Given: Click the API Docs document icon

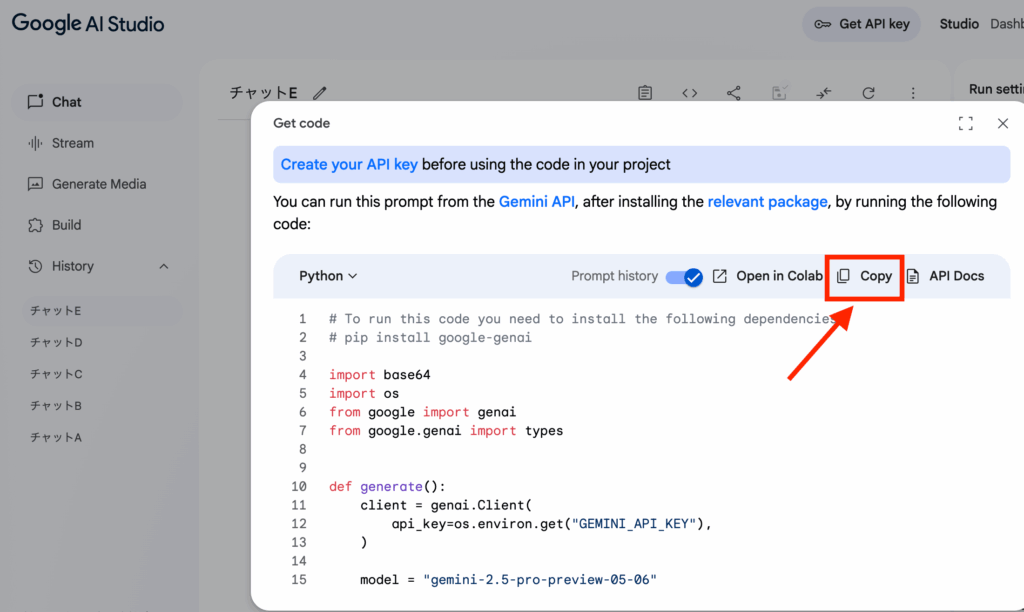Looking at the screenshot, I should (x=913, y=276).
